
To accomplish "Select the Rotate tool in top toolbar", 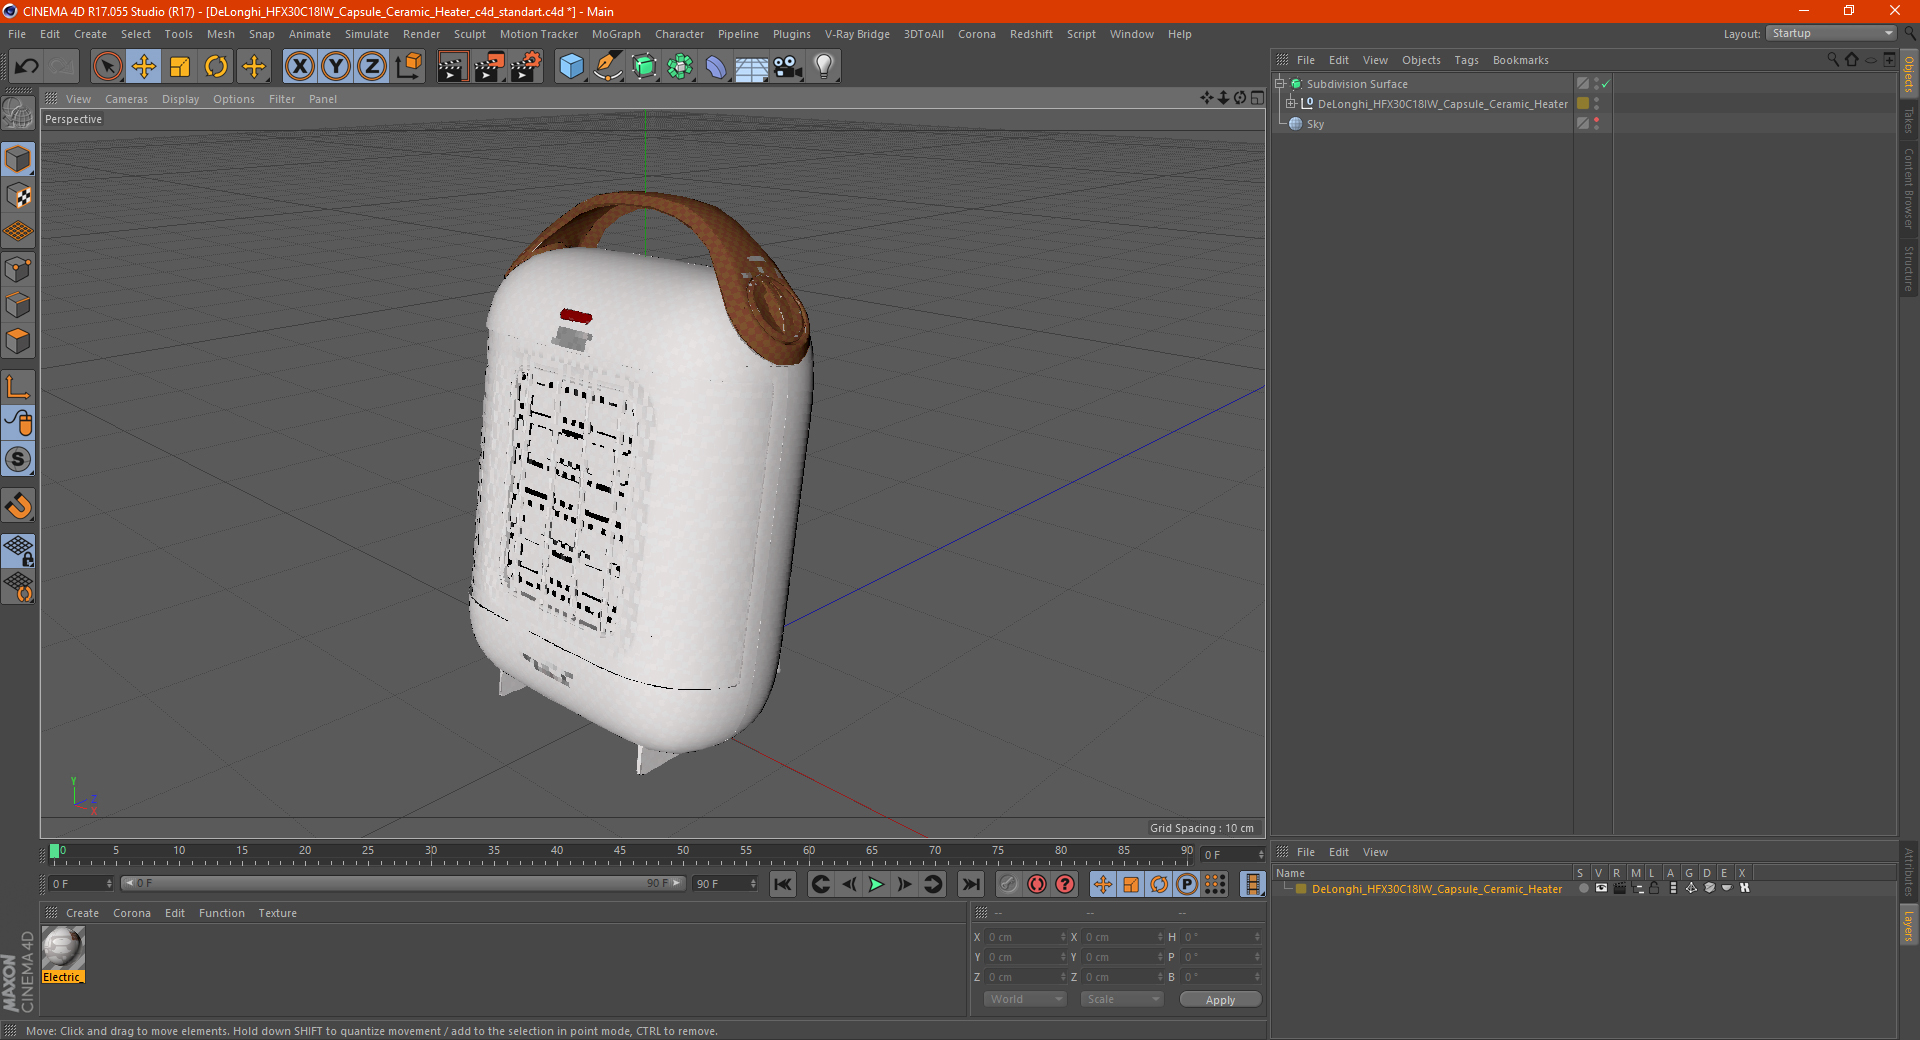I will click(216, 67).
